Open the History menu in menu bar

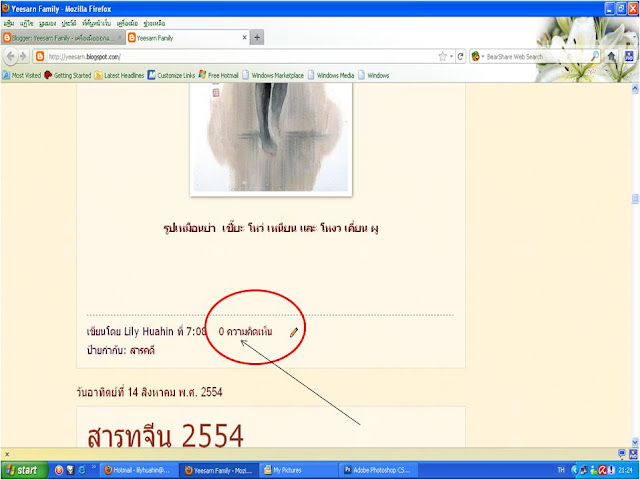click(69, 23)
